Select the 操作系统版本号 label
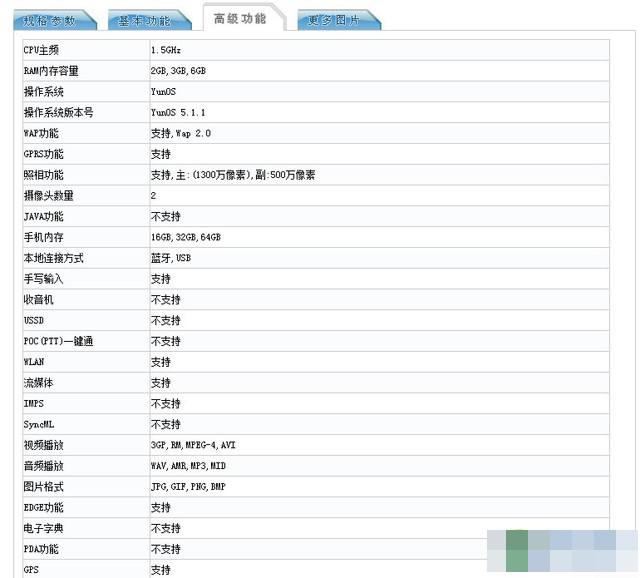Screen dimensions: 640x578 click(x=58, y=113)
